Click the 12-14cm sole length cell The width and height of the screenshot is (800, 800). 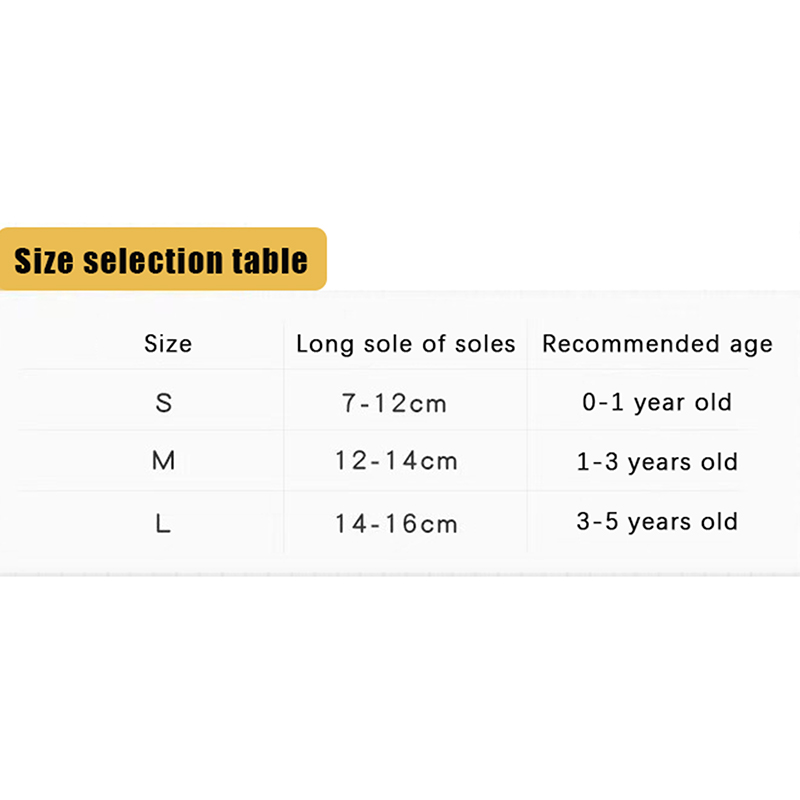click(x=396, y=462)
